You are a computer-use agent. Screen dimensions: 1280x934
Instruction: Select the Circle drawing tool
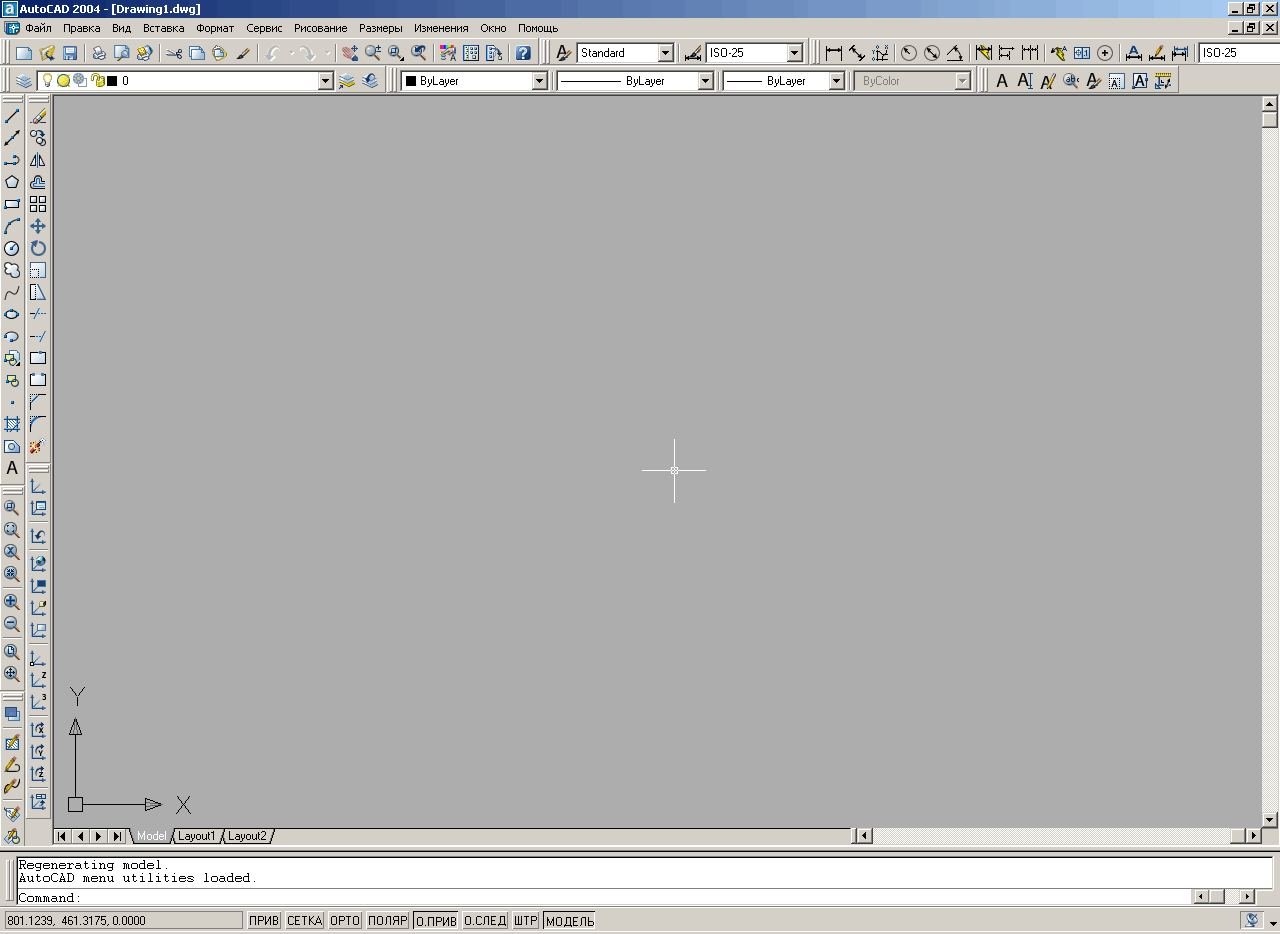[12, 248]
